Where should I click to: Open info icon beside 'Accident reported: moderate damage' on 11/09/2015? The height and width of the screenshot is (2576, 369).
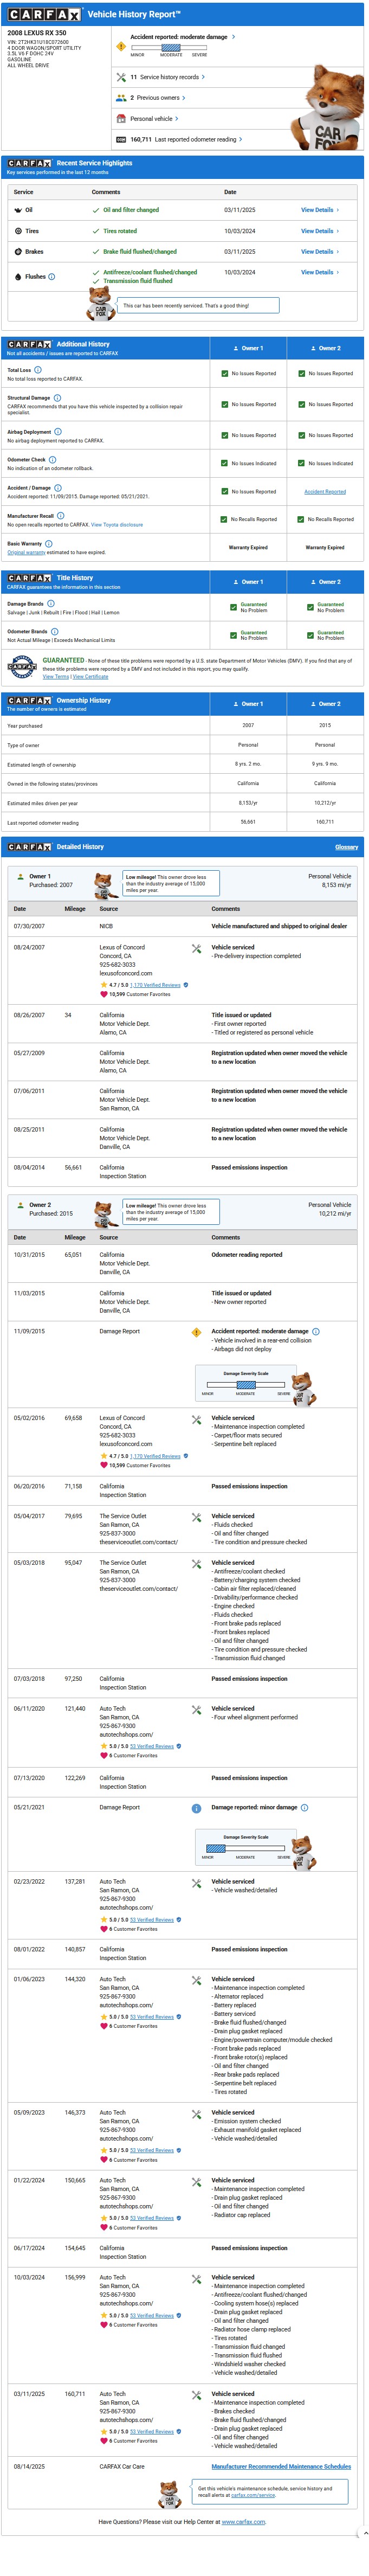[x=316, y=1331]
